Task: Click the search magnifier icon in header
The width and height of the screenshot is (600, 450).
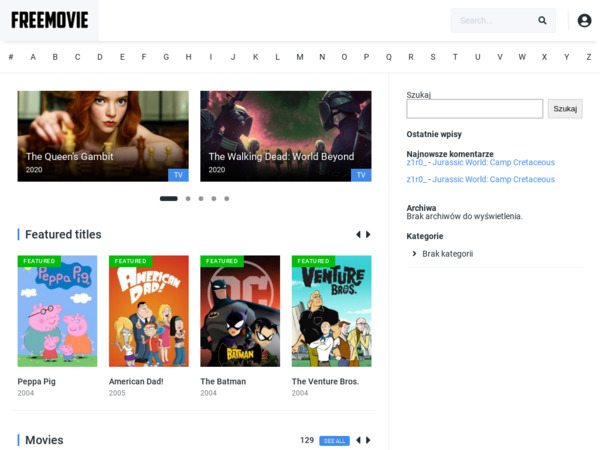Action: (542, 20)
